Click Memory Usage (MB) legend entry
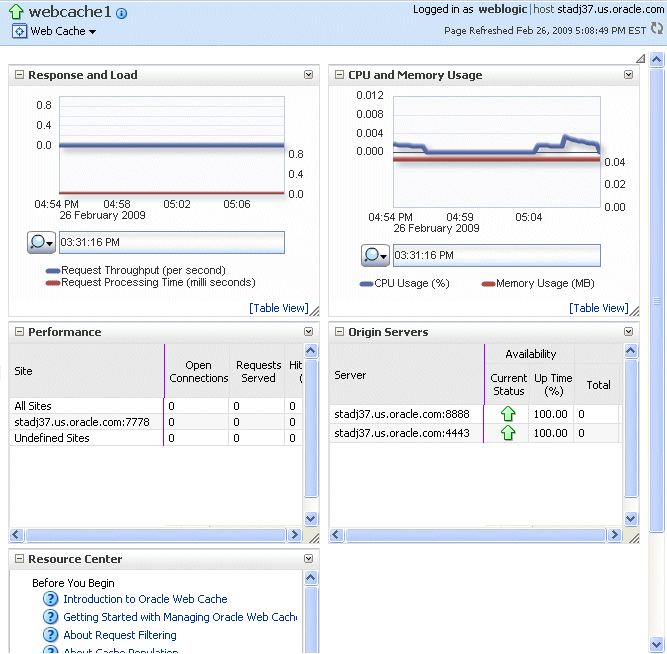 (x=538, y=283)
